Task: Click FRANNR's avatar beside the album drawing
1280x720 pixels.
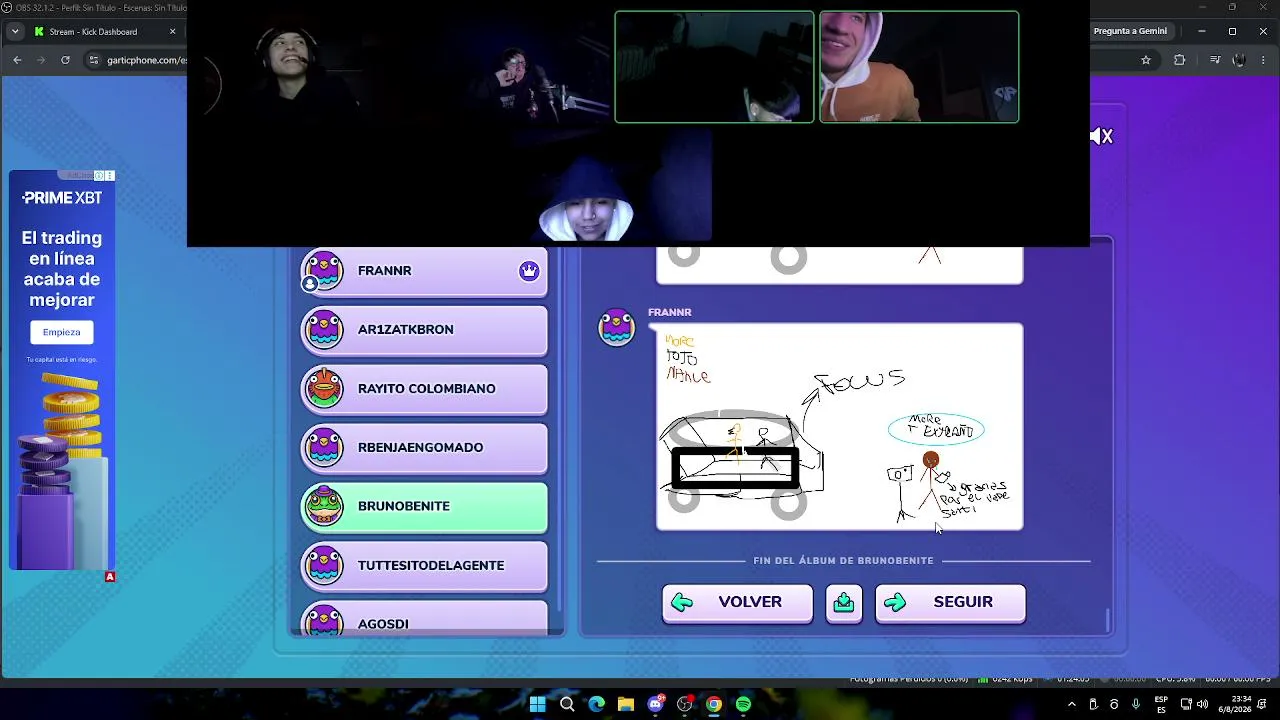Action: (x=616, y=328)
